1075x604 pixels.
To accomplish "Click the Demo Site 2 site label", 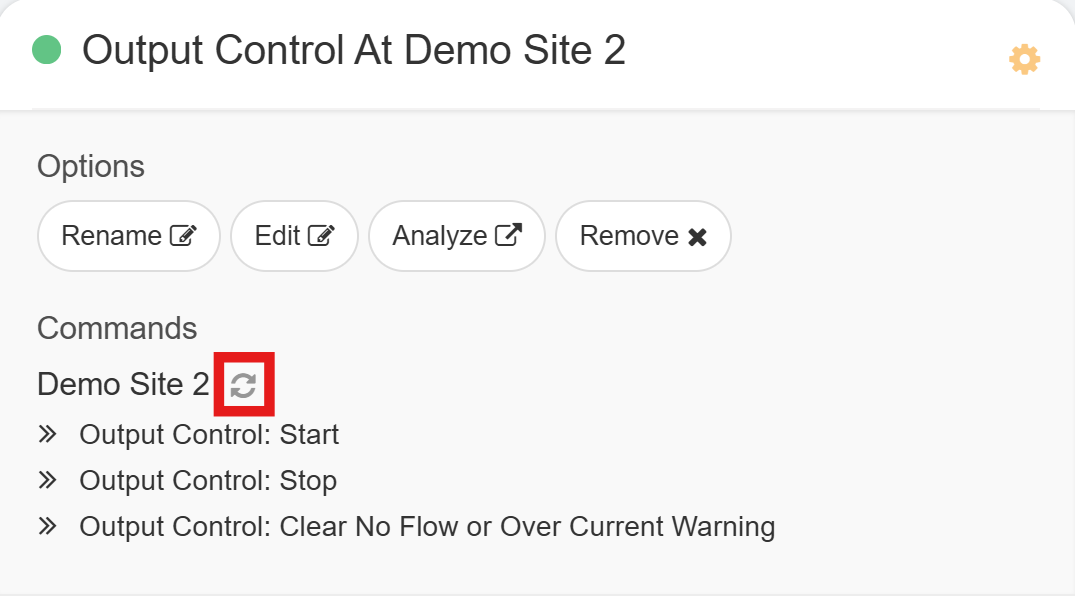I will 123,384.
